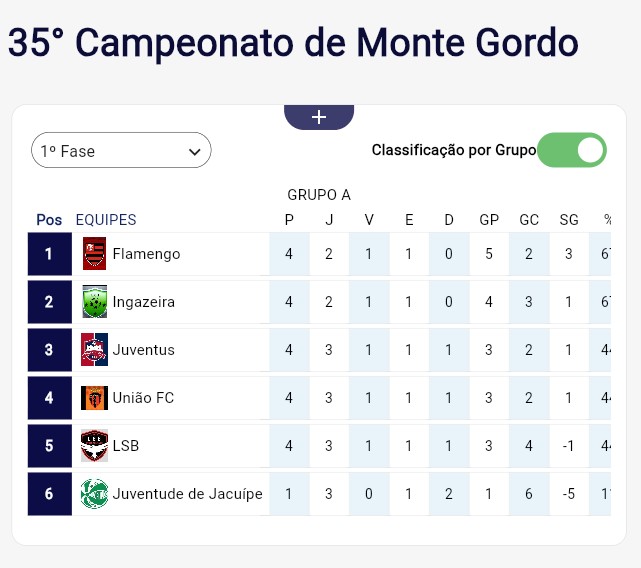This screenshot has width=641, height=568.
Task: Click the Flamengo team crest icon
Action: tap(94, 254)
